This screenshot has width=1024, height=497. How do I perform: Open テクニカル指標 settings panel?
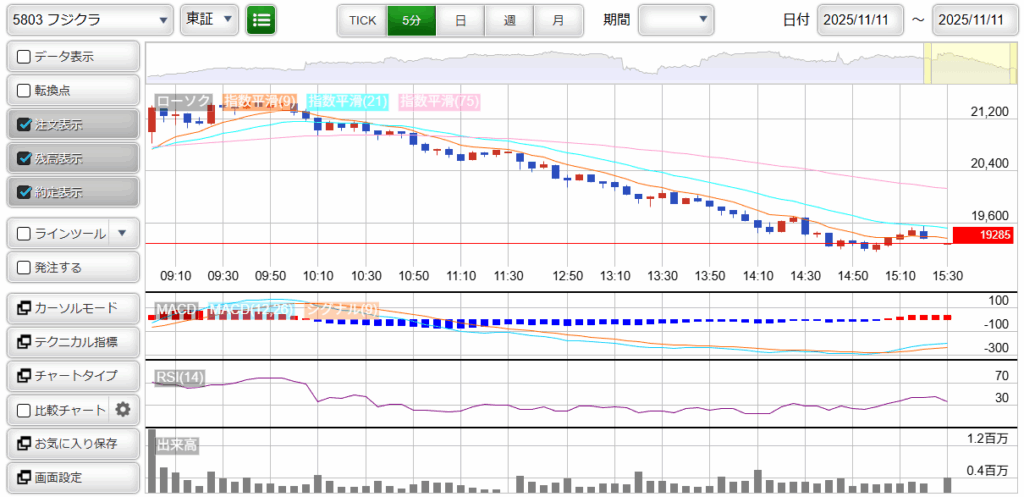click(72, 342)
